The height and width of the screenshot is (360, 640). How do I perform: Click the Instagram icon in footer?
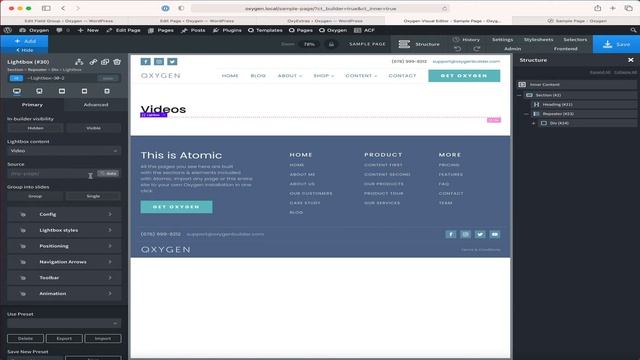465,234
